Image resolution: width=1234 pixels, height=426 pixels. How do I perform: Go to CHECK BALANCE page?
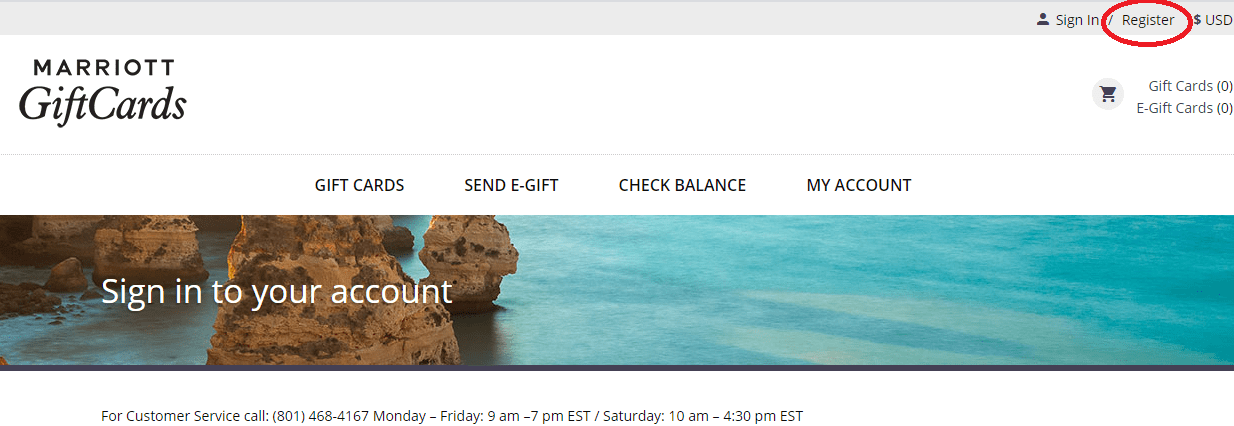(x=682, y=185)
